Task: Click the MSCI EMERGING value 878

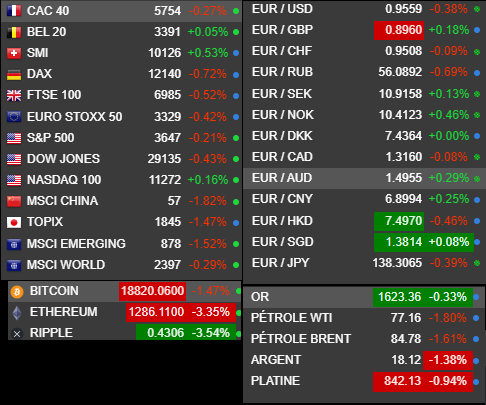Action: pyautogui.click(x=171, y=244)
